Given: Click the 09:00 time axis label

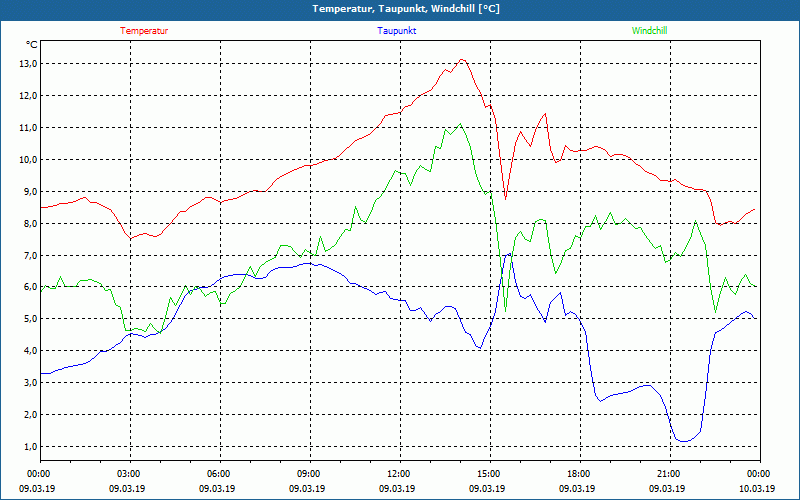Looking at the screenshot, I should point(310,474).
